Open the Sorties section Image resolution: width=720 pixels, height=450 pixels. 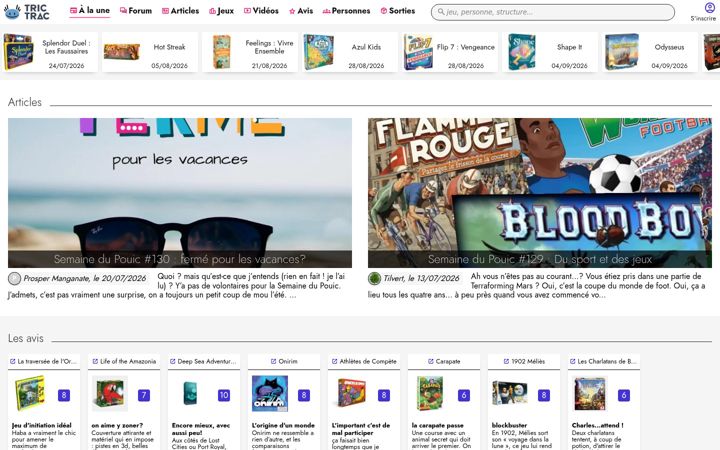(x=398, y=11)
